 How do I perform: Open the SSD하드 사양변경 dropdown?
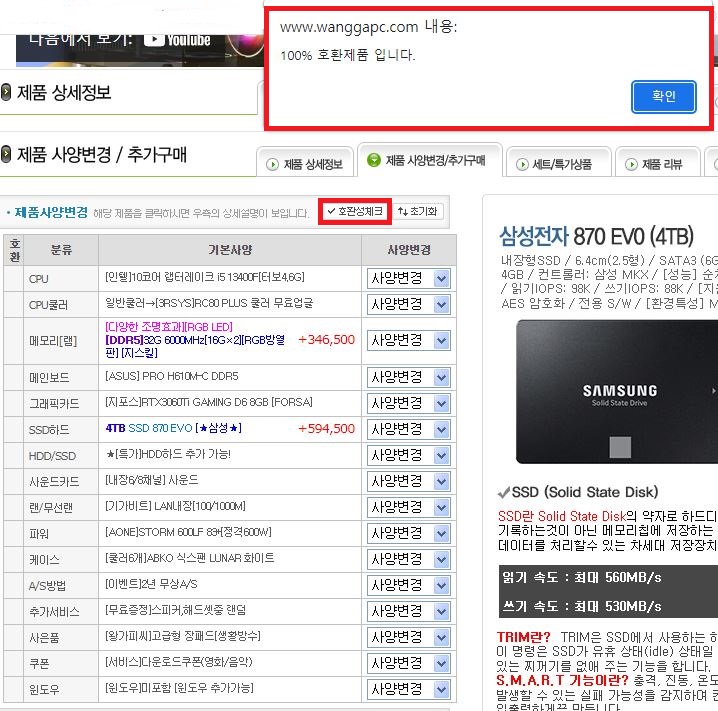coord(408,429)
